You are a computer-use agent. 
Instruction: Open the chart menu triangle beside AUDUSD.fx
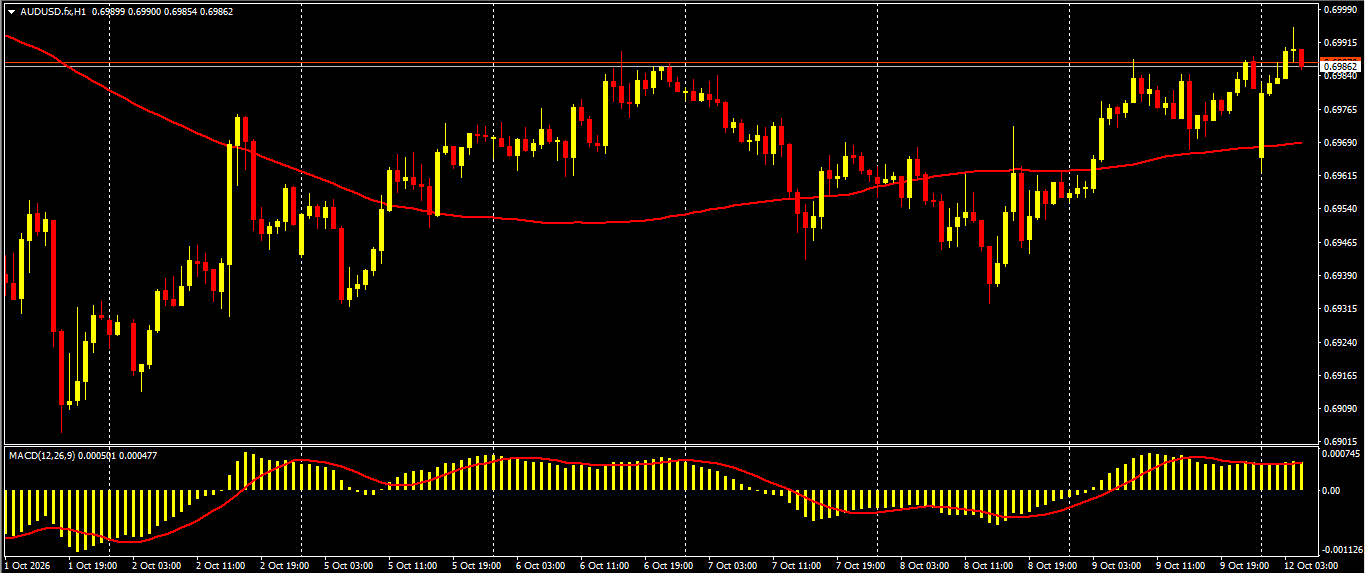pyautogui.click(x=11, y=11)
